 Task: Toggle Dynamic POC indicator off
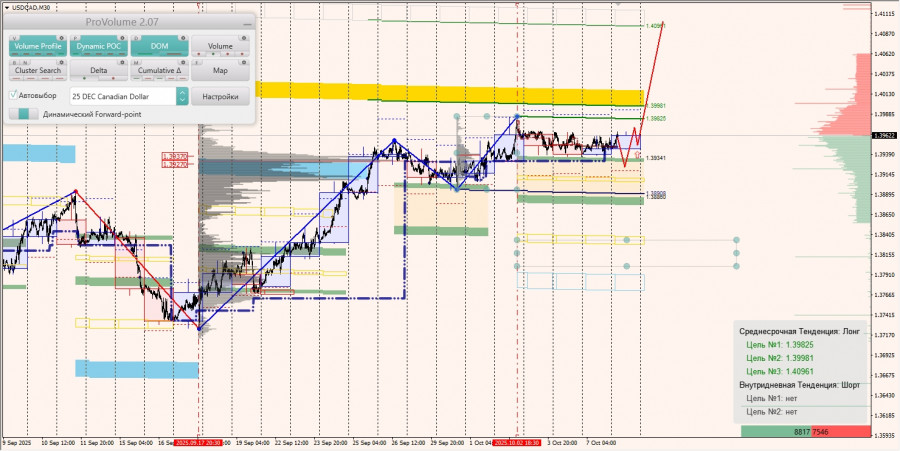pyautogui.click(x=99, y=46)
